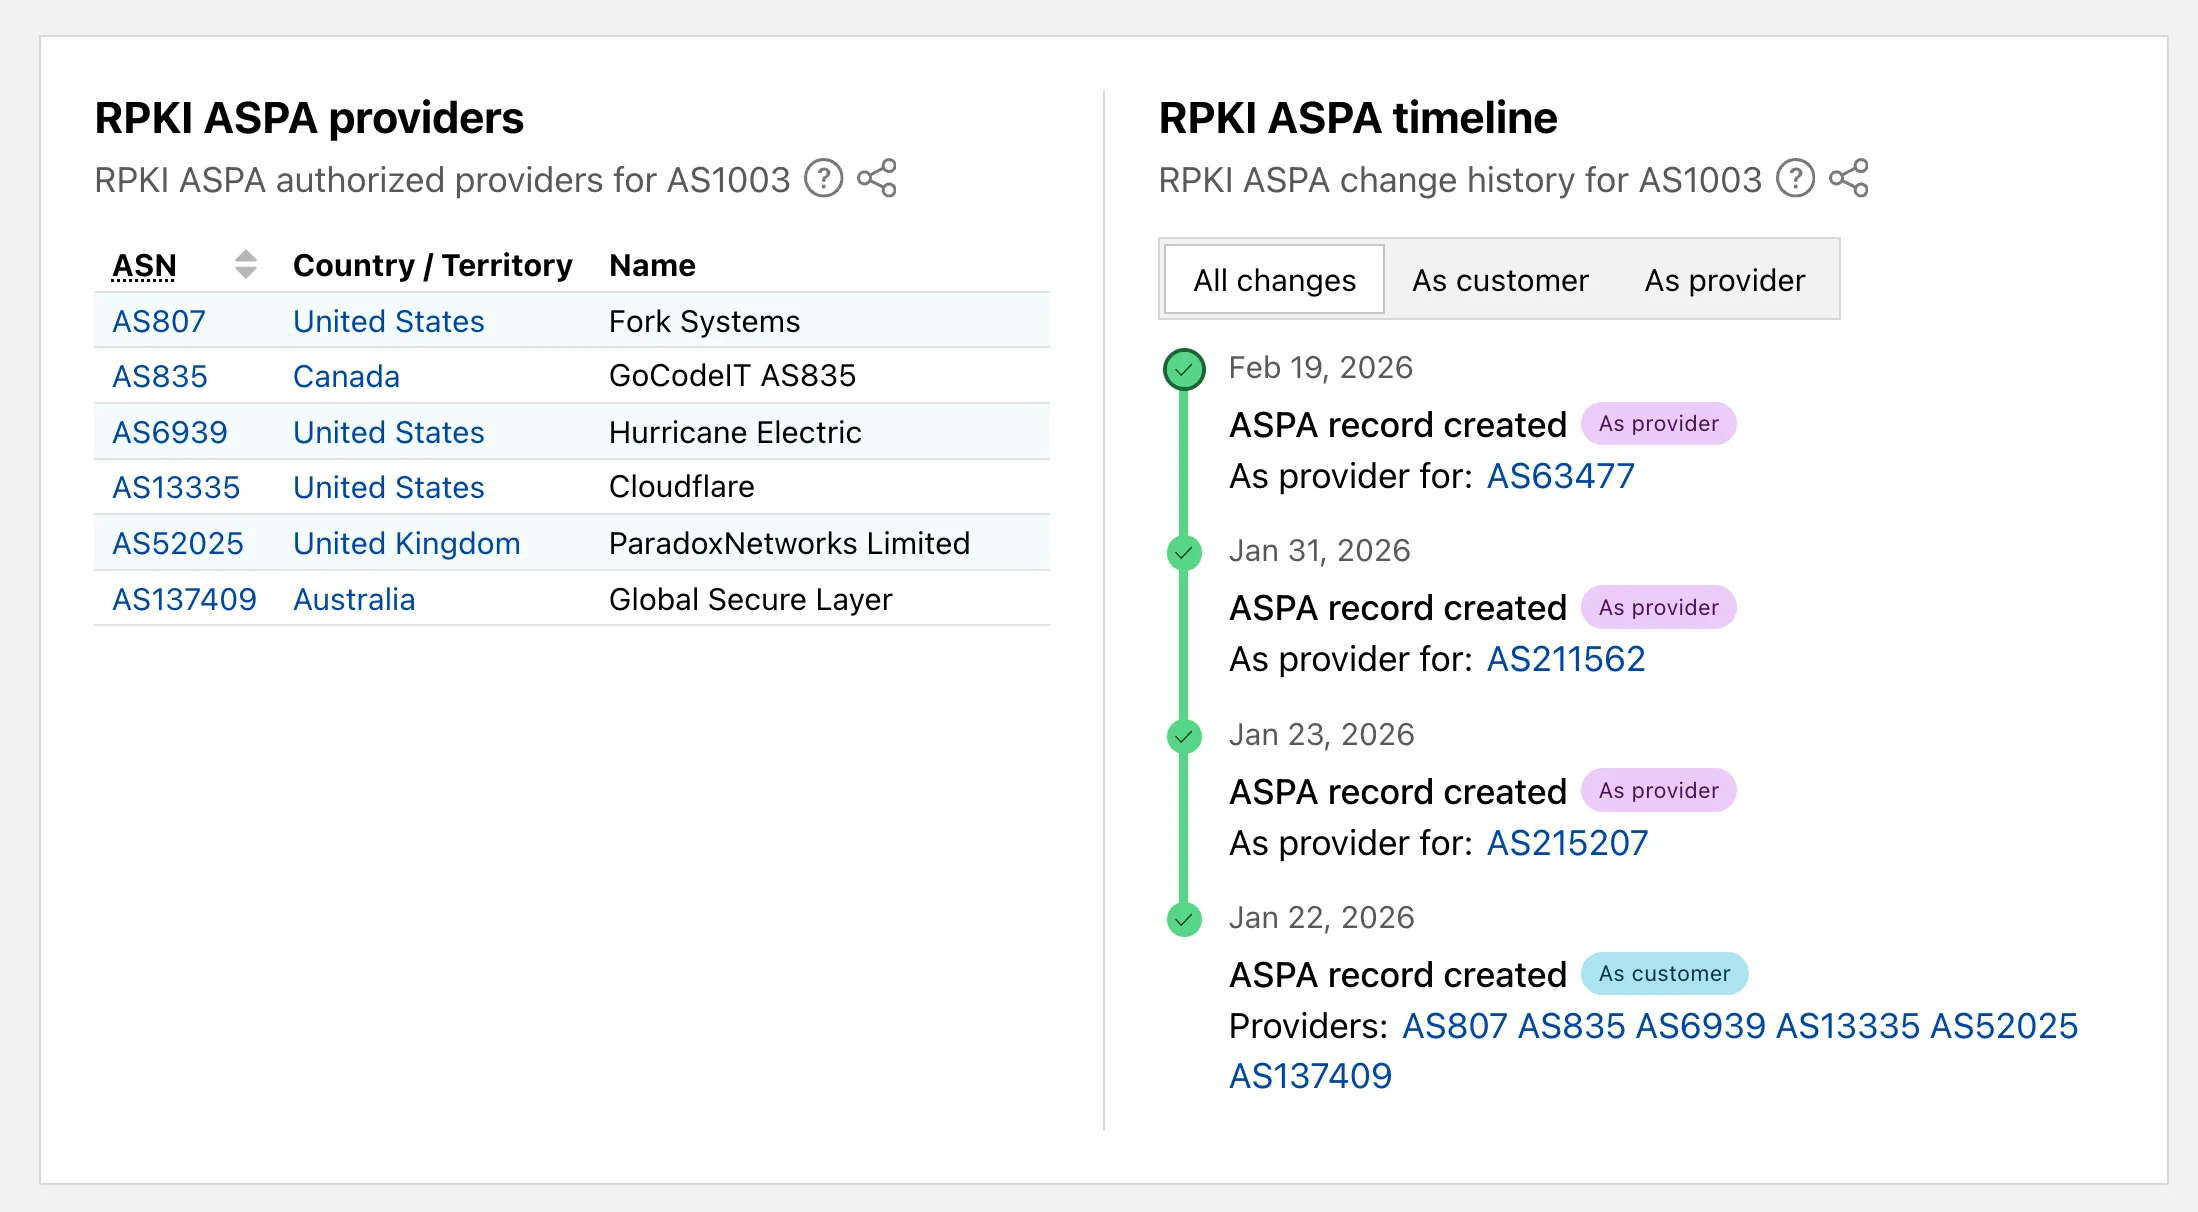2198x1212 pixels.
Task: Switch to the As customer tab
Action: click(x=1499, y=280)
